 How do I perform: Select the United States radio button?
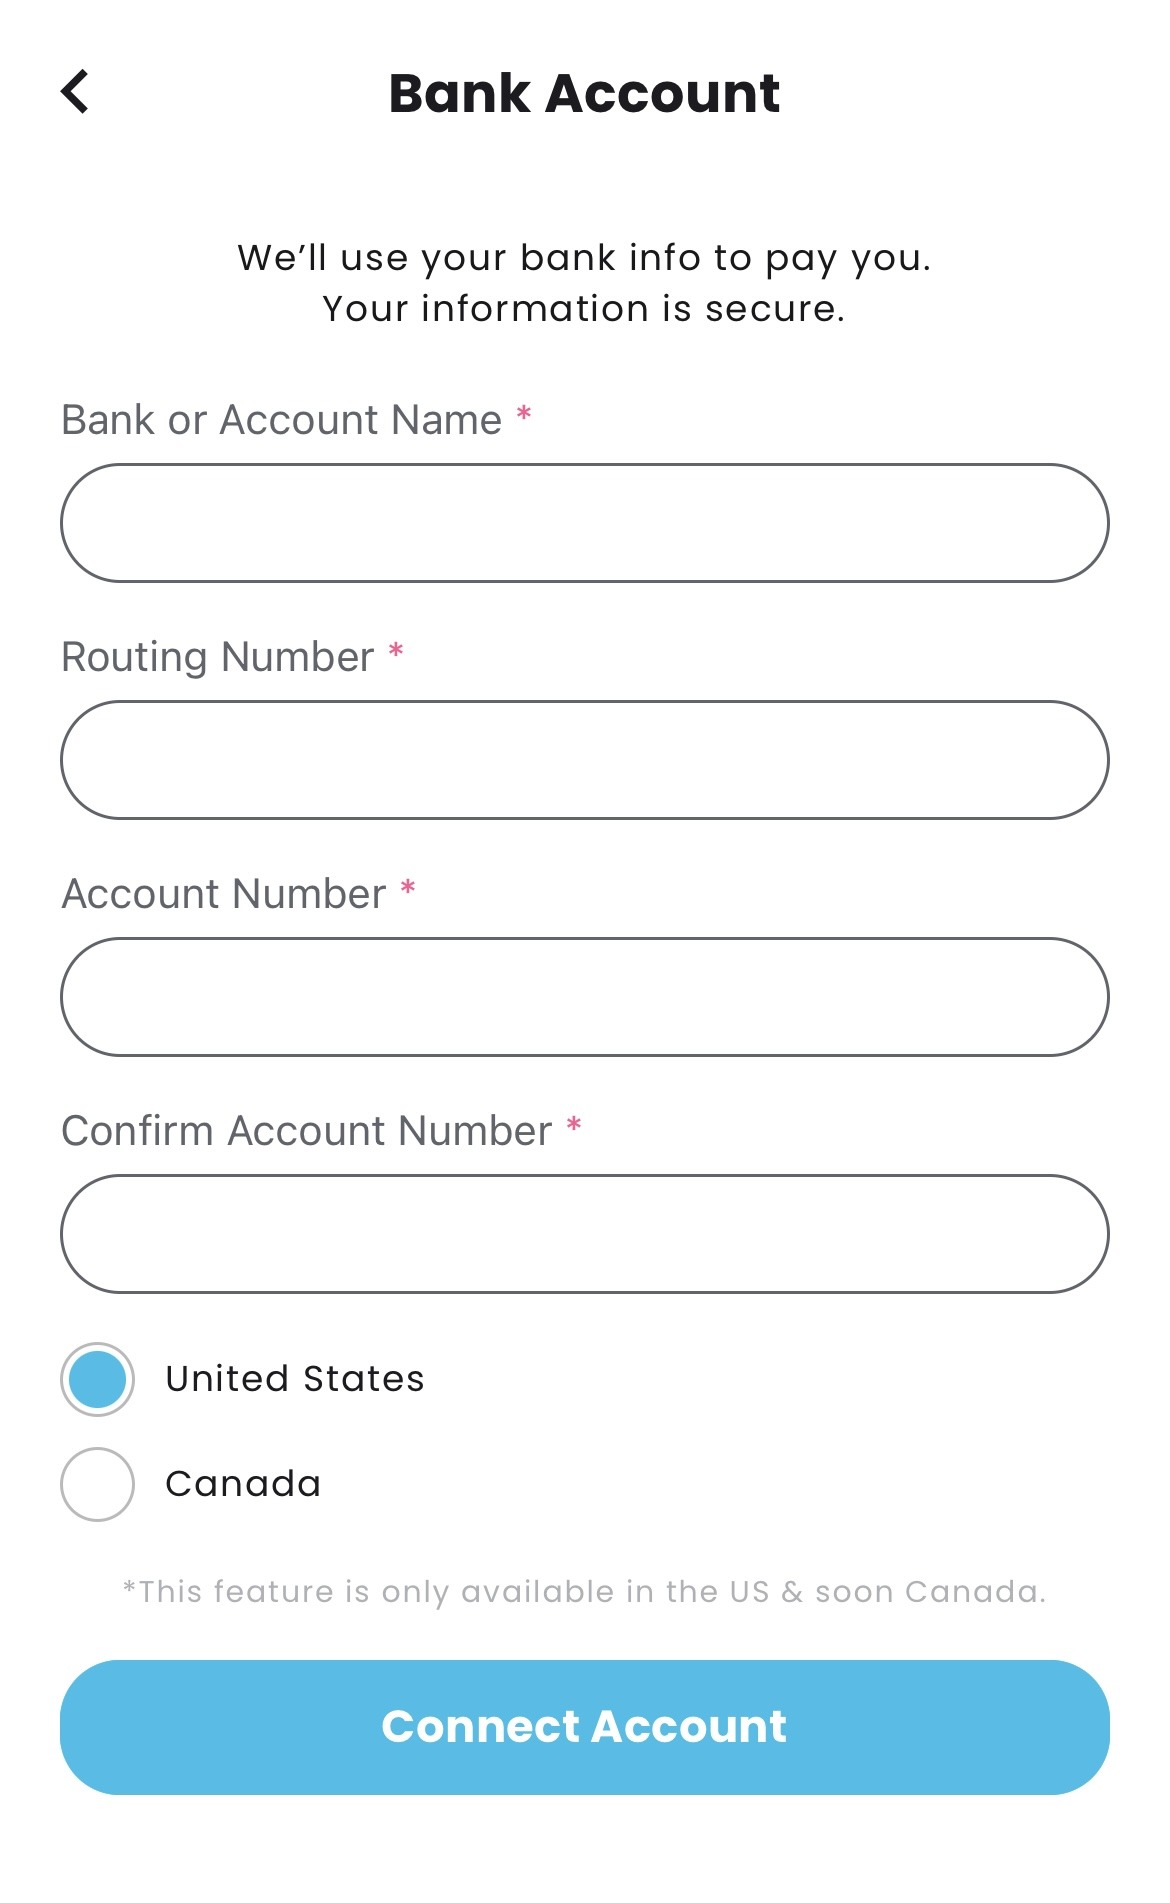coord(97,1379)
